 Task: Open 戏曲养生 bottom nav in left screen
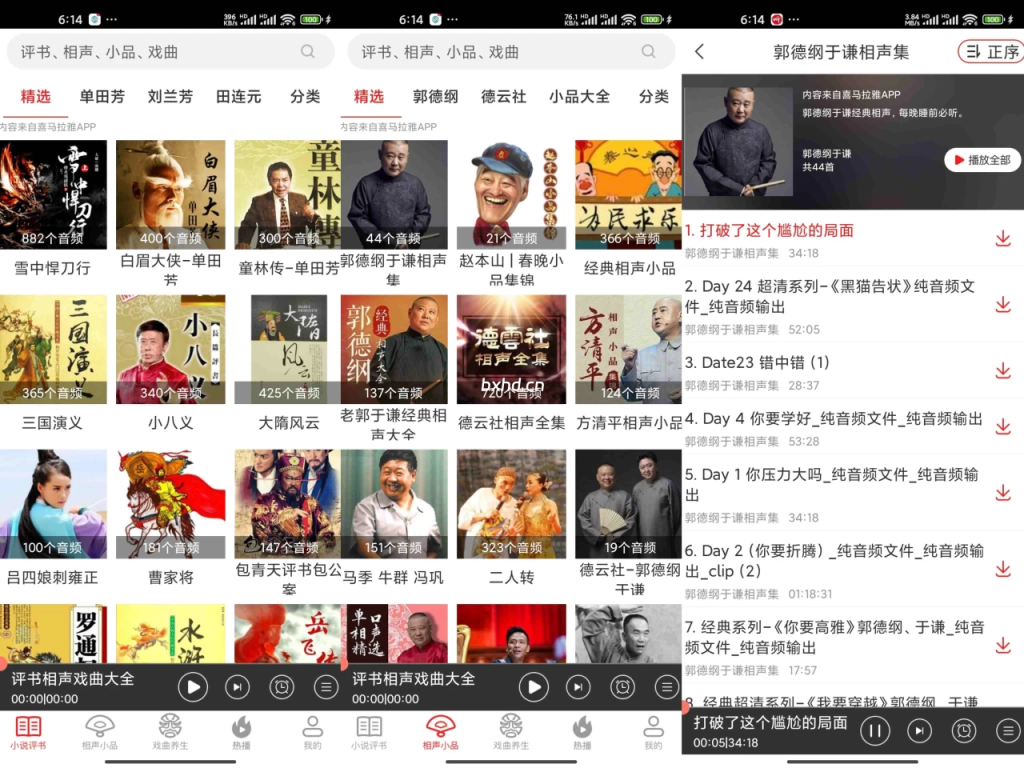[x=170, y=732]
